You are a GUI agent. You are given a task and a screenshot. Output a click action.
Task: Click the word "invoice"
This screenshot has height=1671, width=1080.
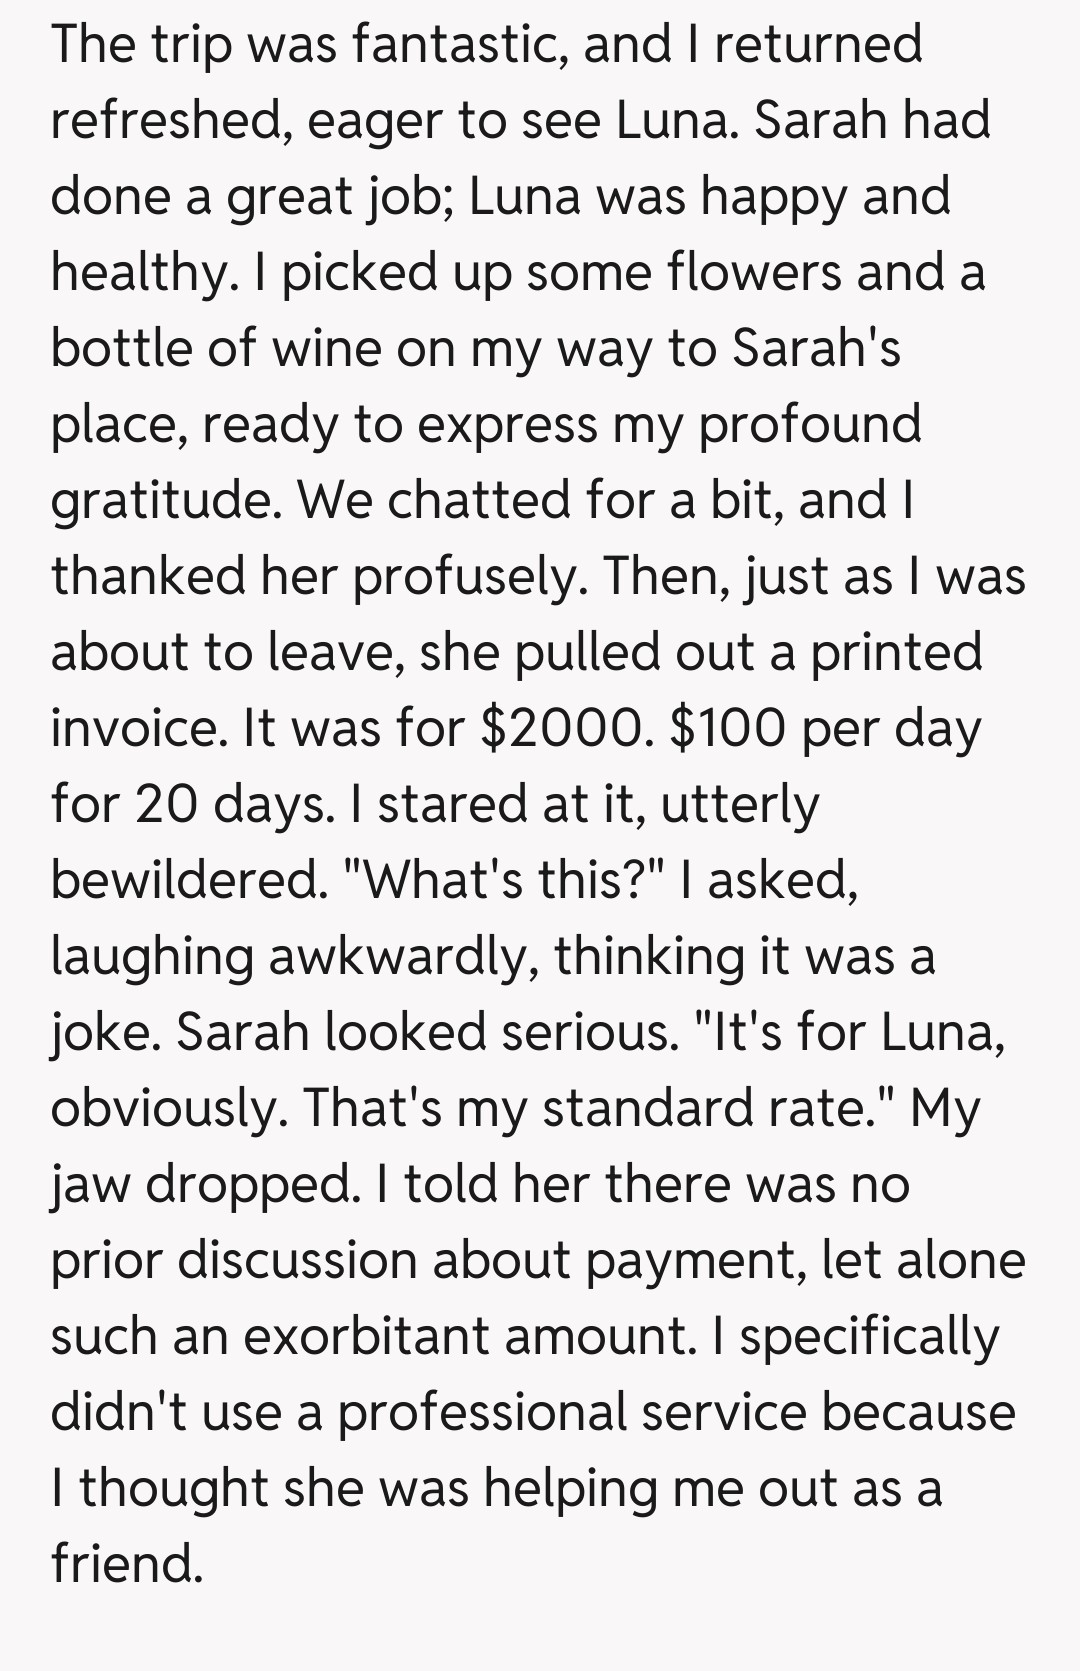coord(138,728)
